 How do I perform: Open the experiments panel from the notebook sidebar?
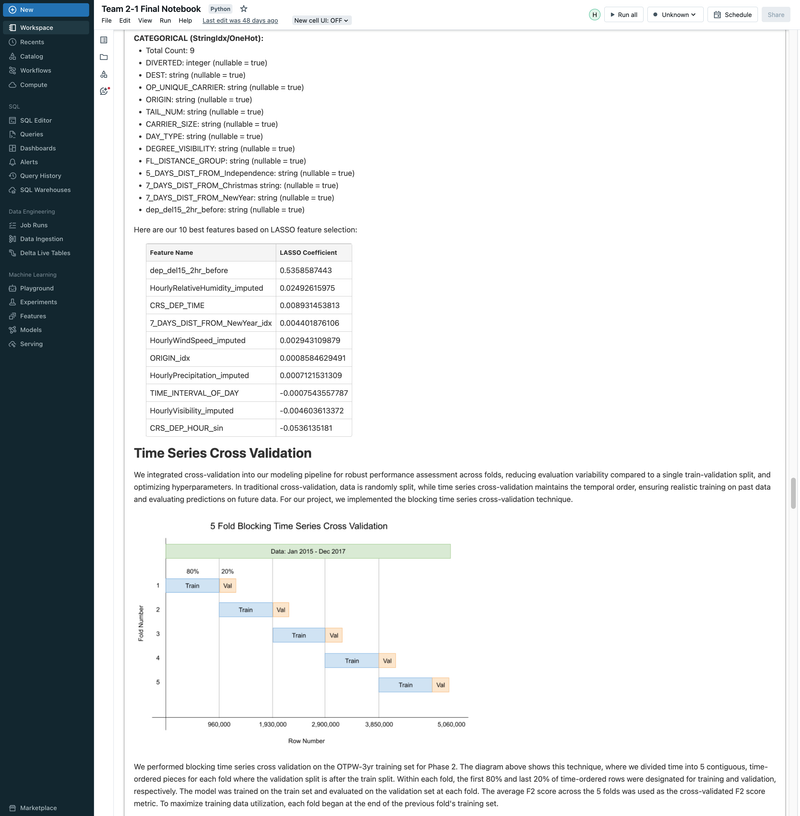(104, 73)
